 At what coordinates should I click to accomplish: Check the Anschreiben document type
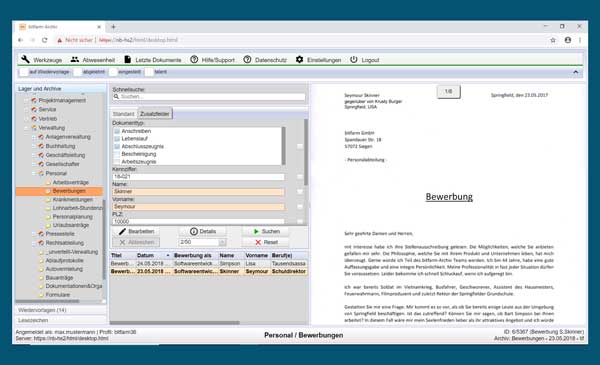pos(117,131)
